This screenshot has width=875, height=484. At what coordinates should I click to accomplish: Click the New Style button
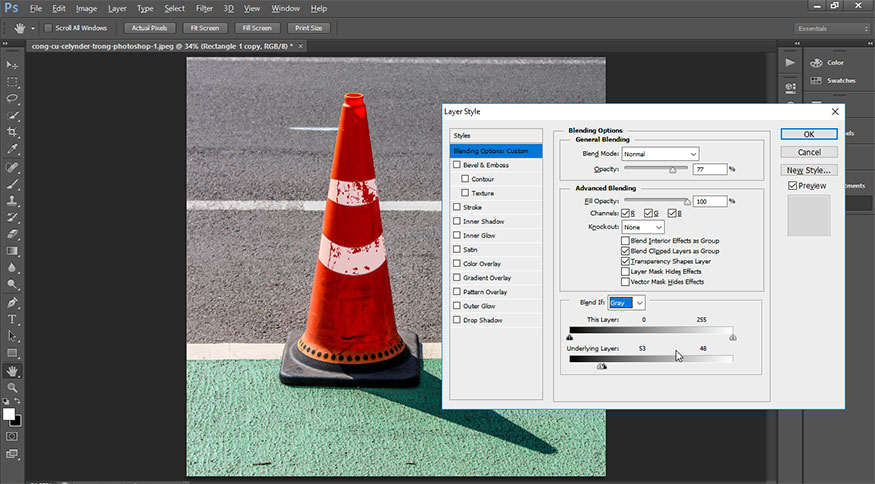tap(809, 170)
